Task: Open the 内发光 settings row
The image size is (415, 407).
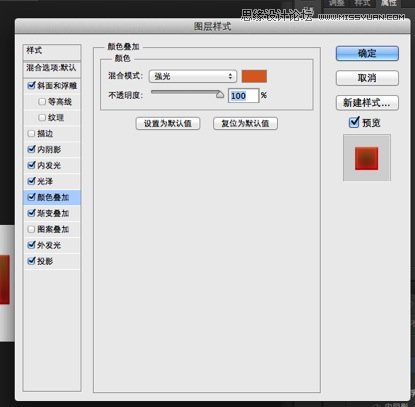Action: pos(52,165)
